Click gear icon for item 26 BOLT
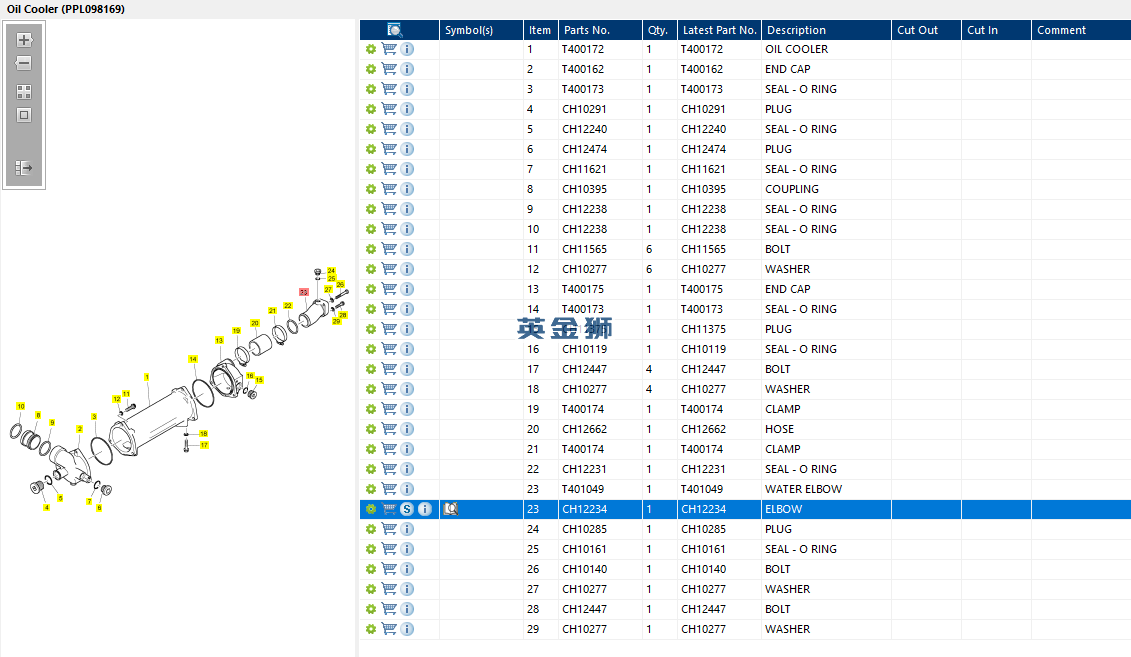Image resolution: width=1131 pixels, height=657 pixels. pos(371,569)
